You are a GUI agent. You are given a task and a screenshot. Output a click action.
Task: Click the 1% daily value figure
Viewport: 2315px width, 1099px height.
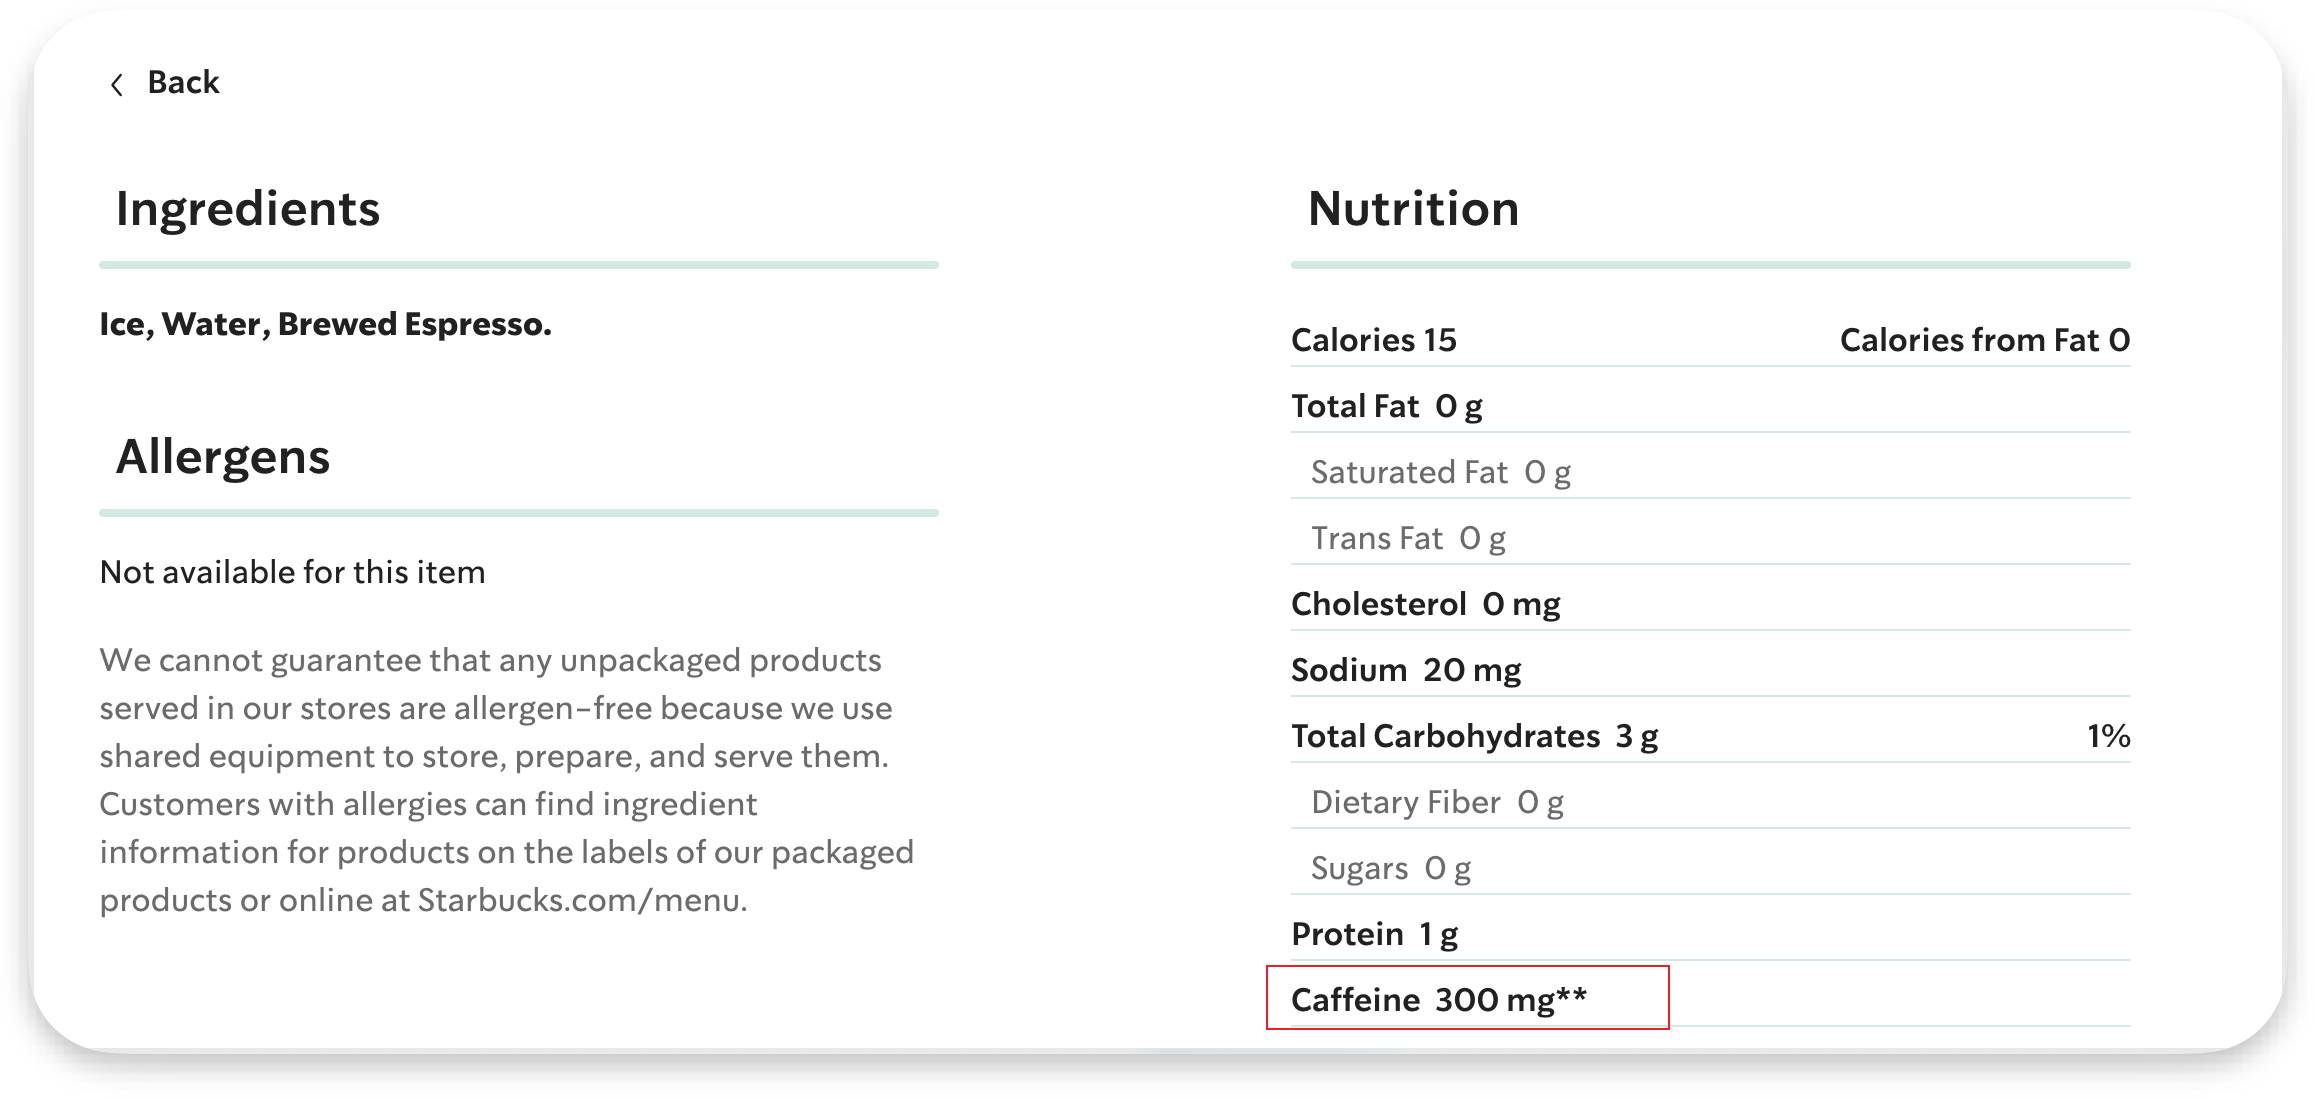(2108, 736)
